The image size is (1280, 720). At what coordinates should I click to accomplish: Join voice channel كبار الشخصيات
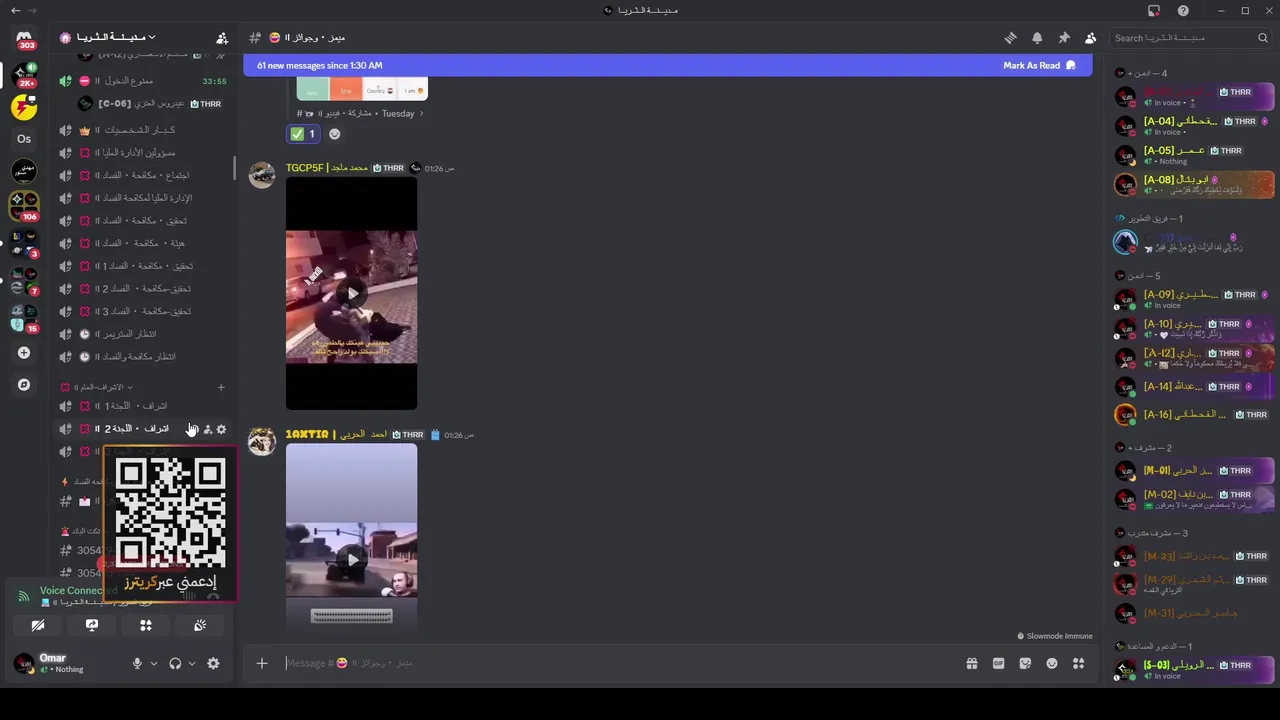(x=140, y=130)
